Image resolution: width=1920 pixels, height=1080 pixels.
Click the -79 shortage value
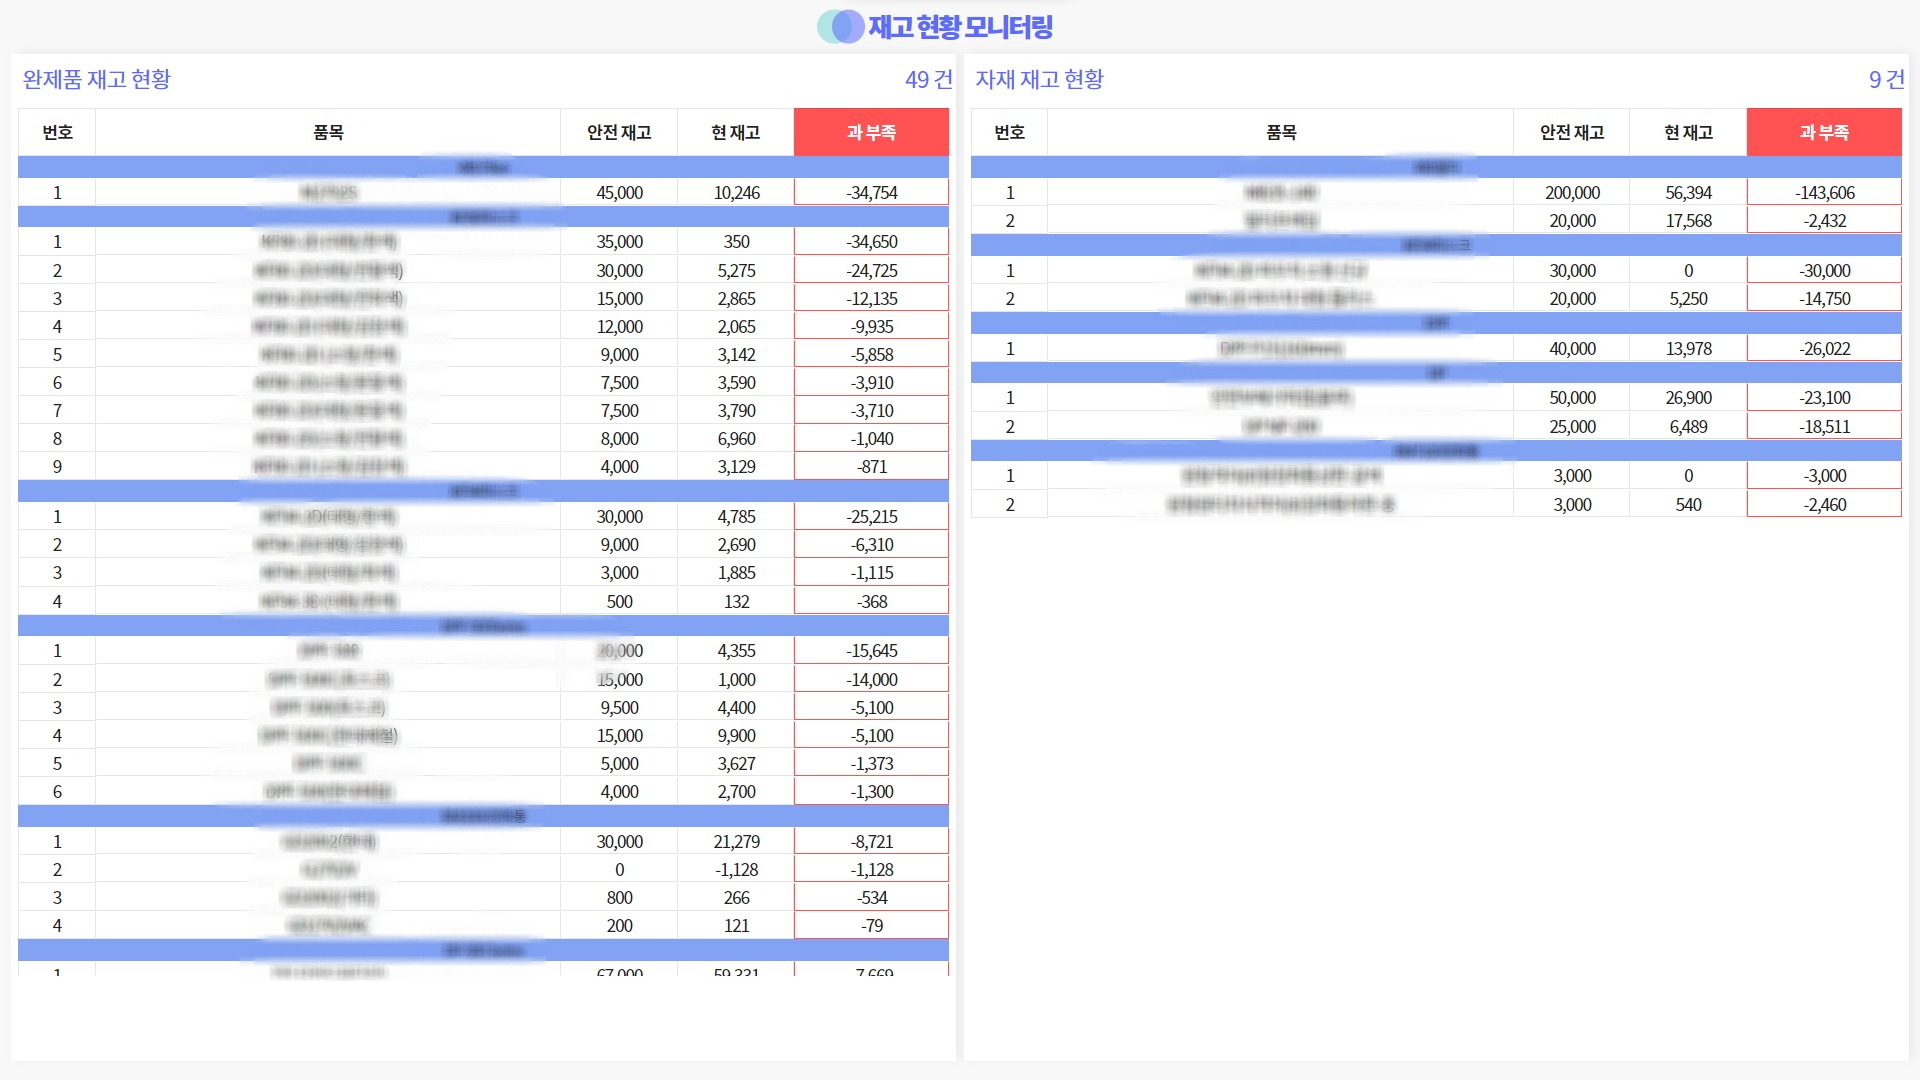871,925
